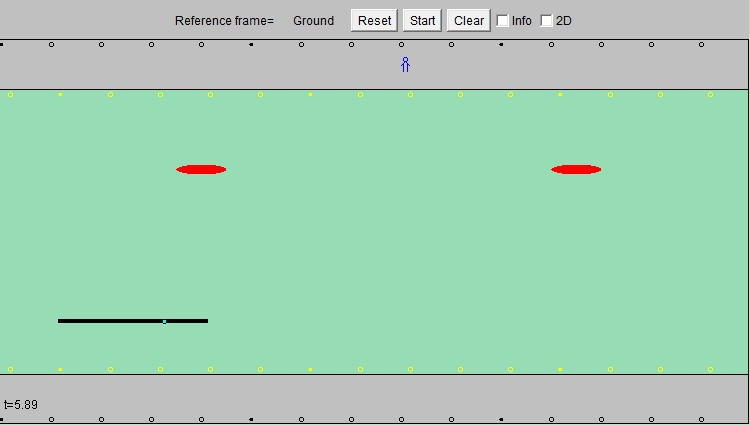Click the right end of the black bar
This screenshot has height=425, width=750.
point(206,321)
